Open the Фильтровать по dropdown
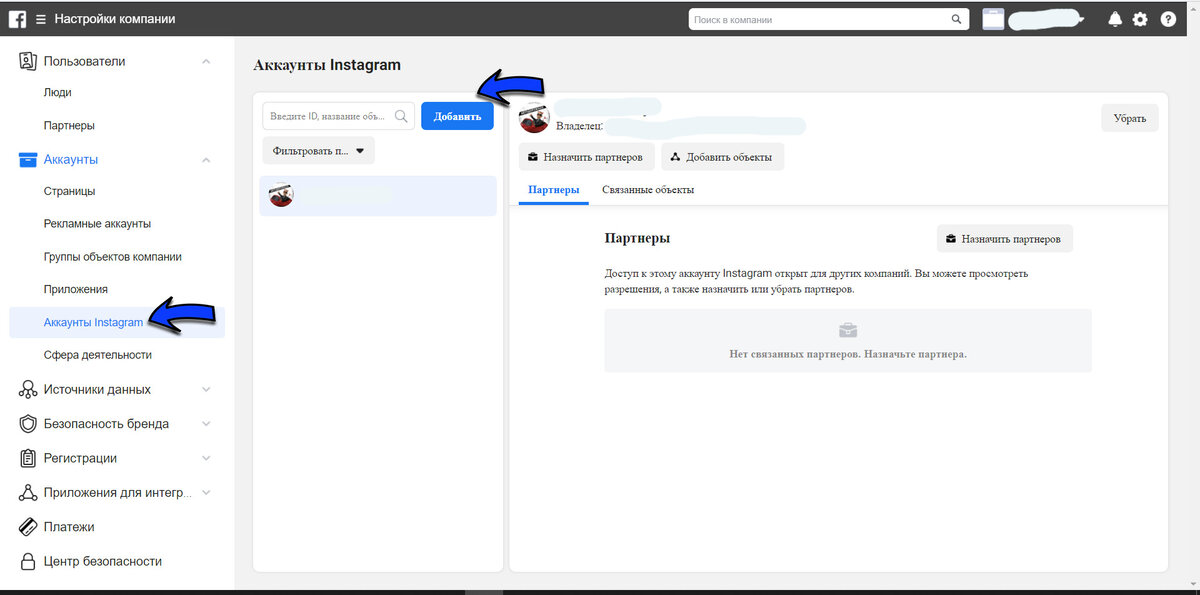Image resolution: width=1200 pixels, height=595 pixels. tap(319, 151)
